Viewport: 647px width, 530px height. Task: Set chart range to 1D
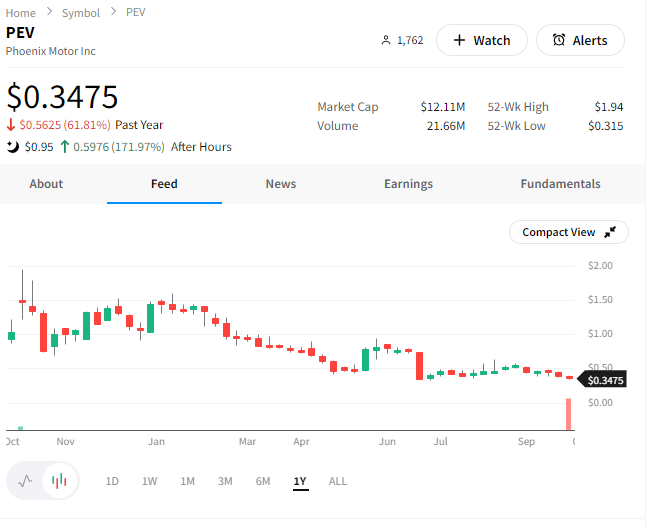tap(112, 481)
